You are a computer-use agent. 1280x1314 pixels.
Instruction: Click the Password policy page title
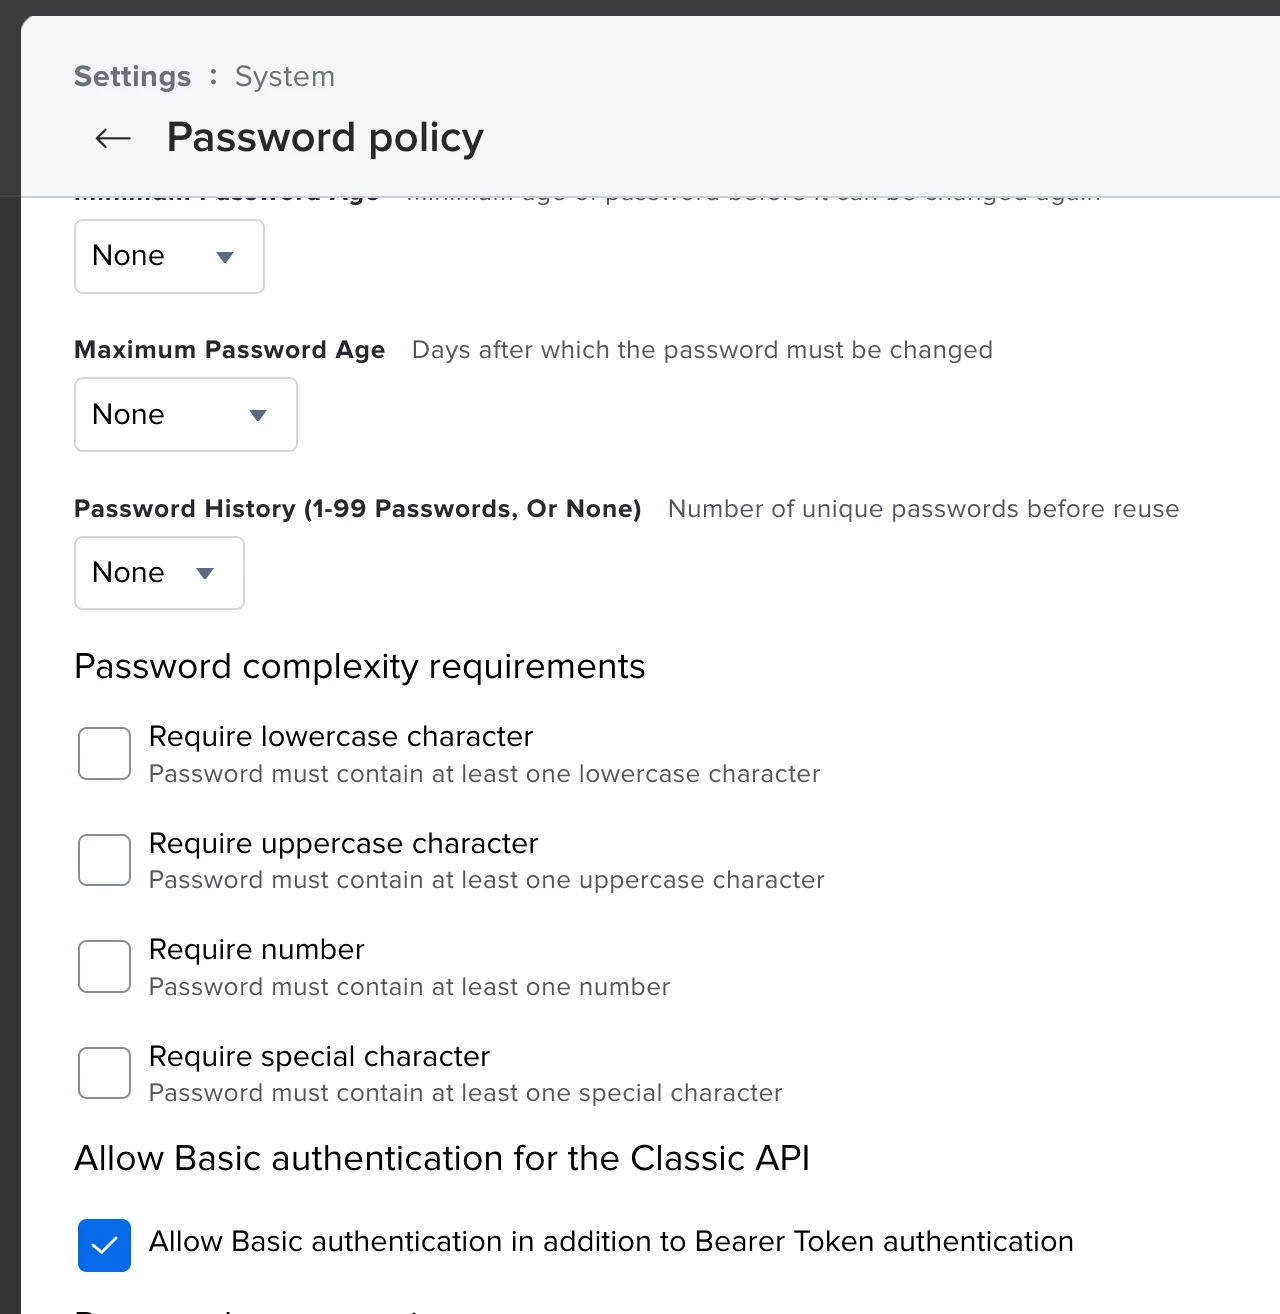tap(325, 137)
